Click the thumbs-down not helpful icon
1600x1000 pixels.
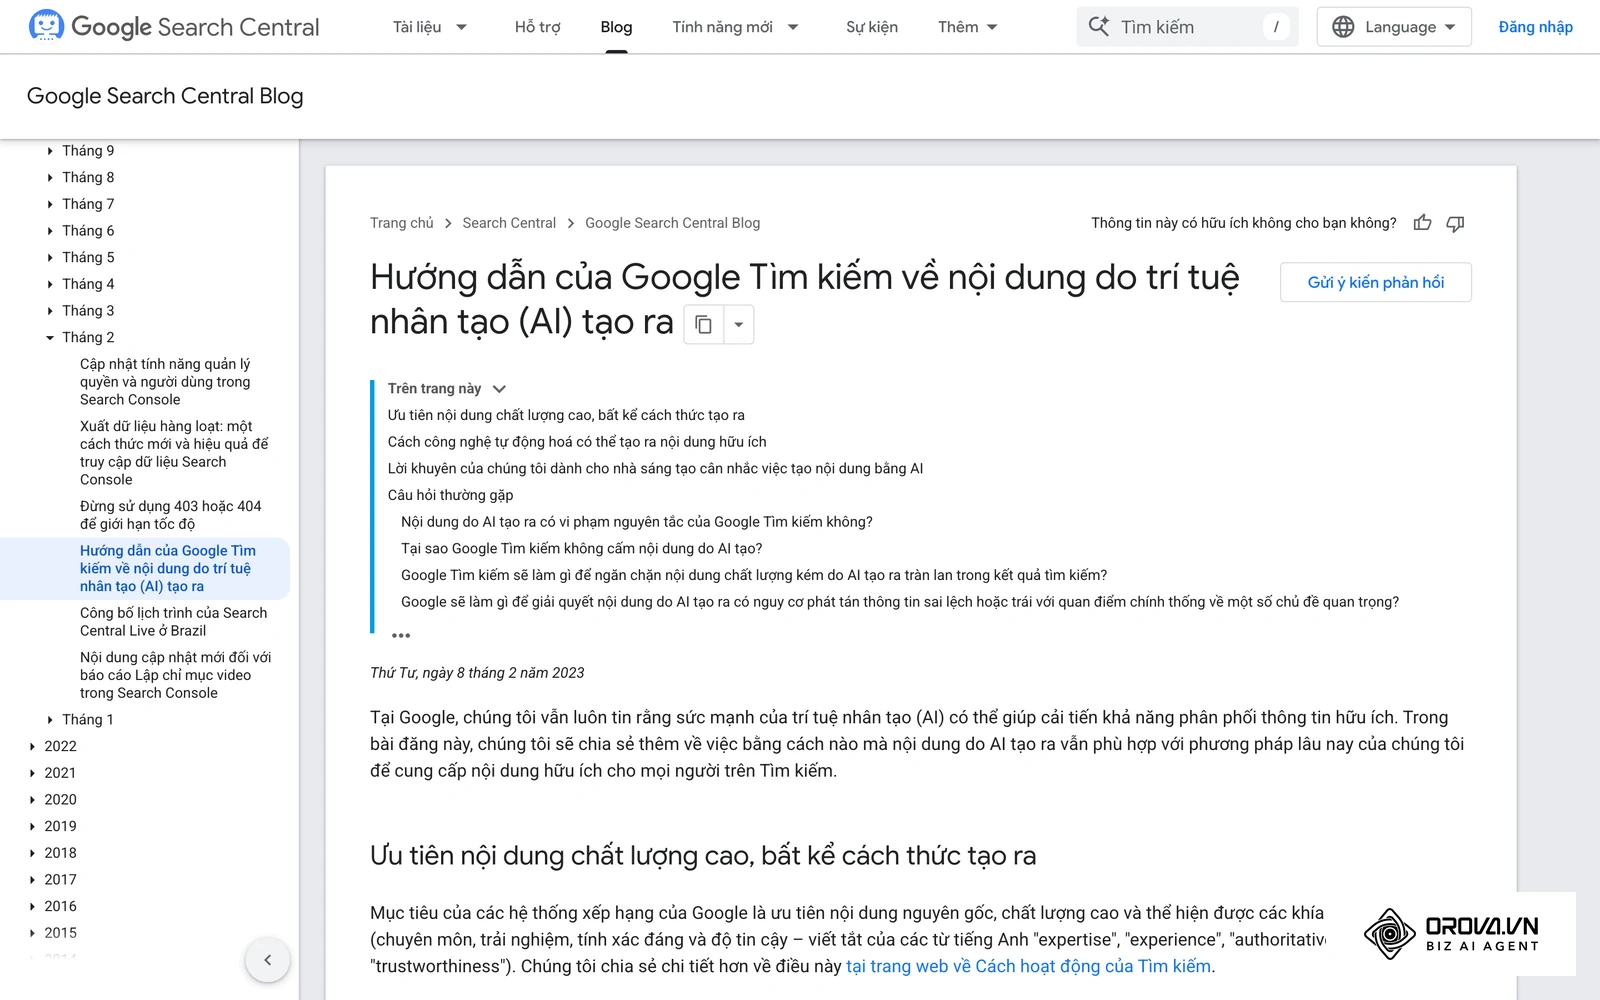tap(1455, 223)
